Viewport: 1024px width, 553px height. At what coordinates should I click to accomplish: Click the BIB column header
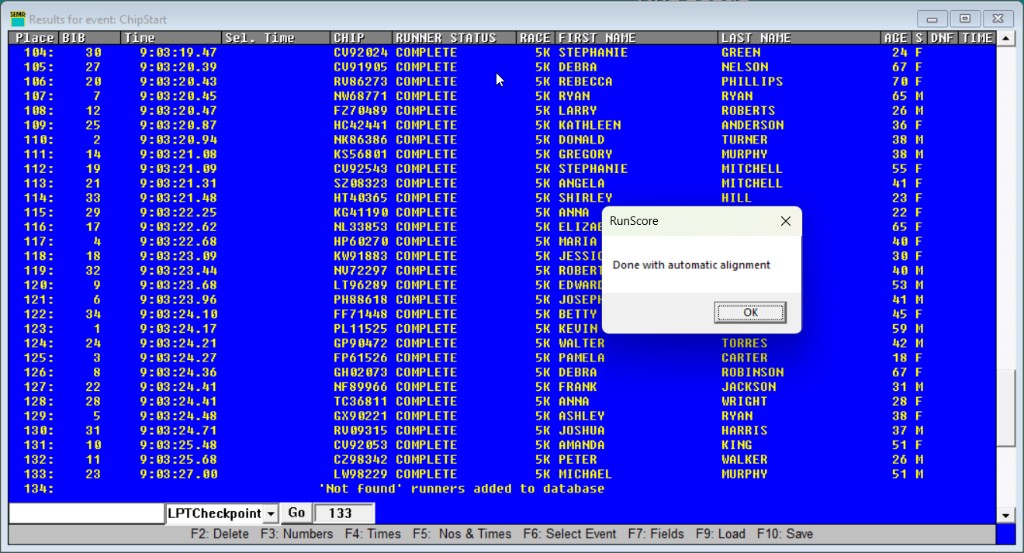tap(90, 38)
